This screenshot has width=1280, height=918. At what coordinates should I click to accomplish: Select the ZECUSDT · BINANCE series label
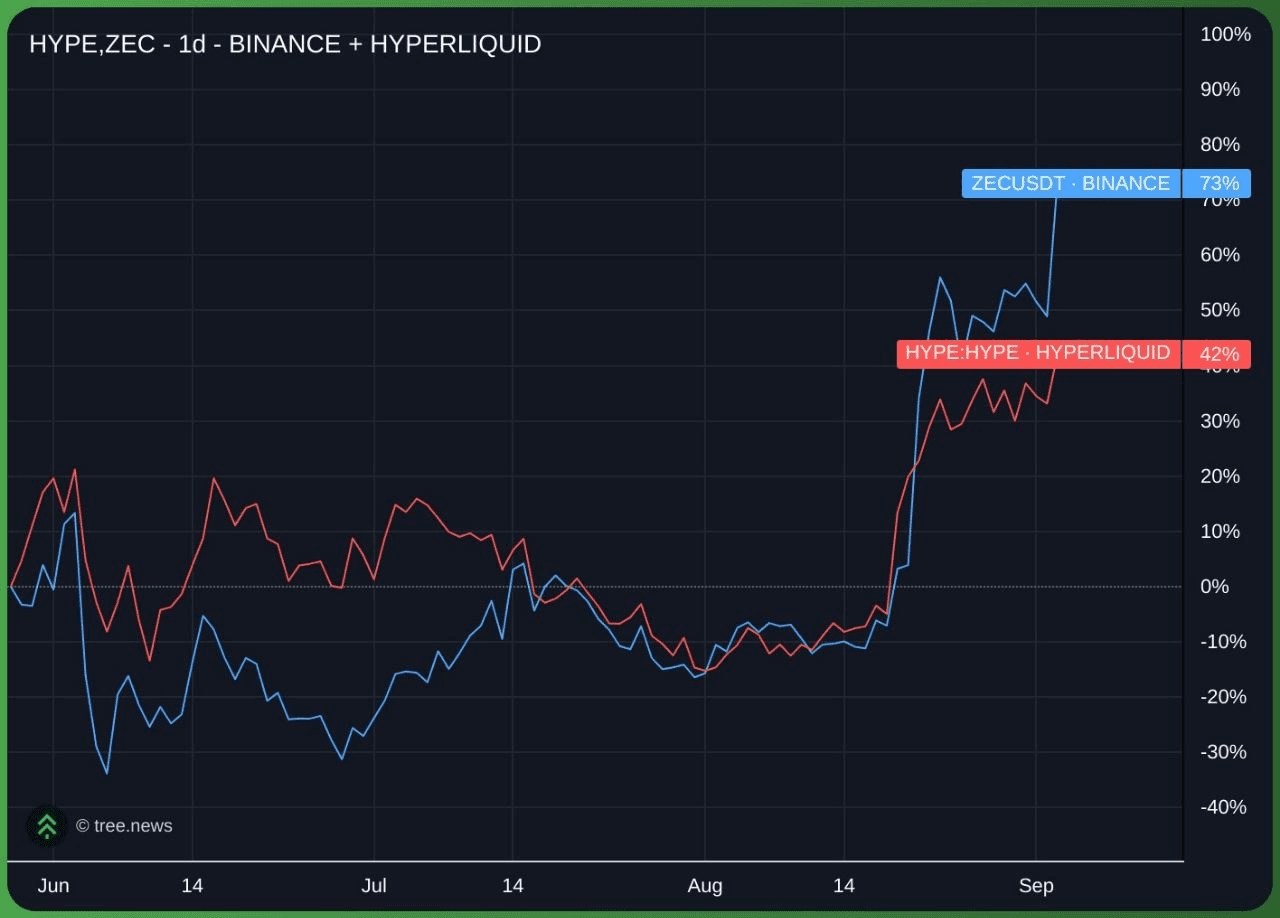tap(1071, 183)
